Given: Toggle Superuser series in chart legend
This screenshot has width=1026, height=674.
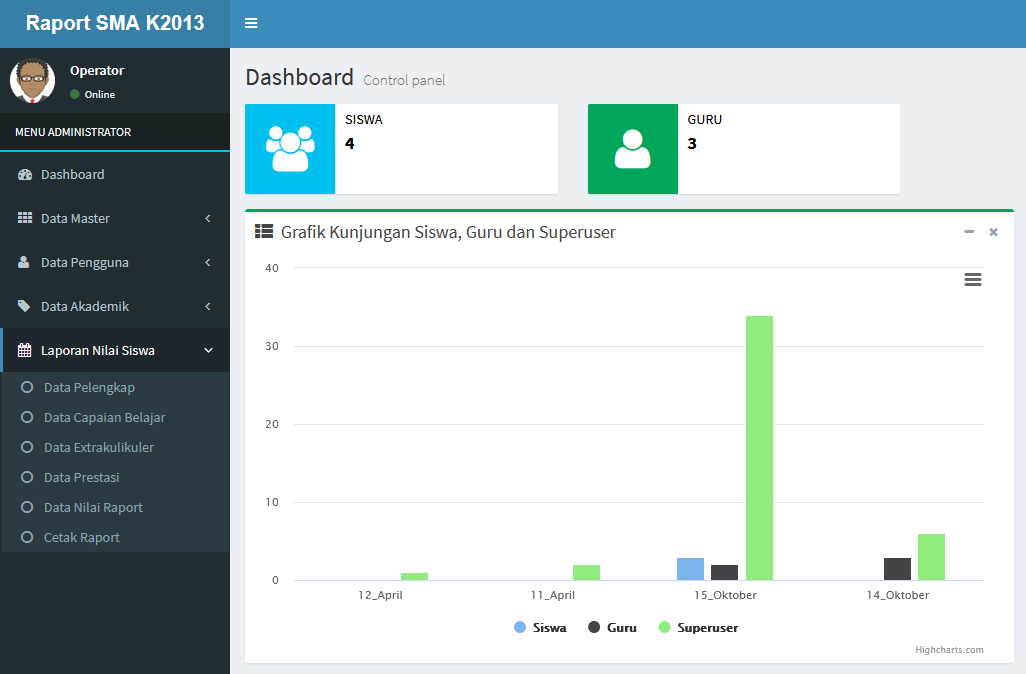Looking at the screenshot, I should (x=698, y=628).
